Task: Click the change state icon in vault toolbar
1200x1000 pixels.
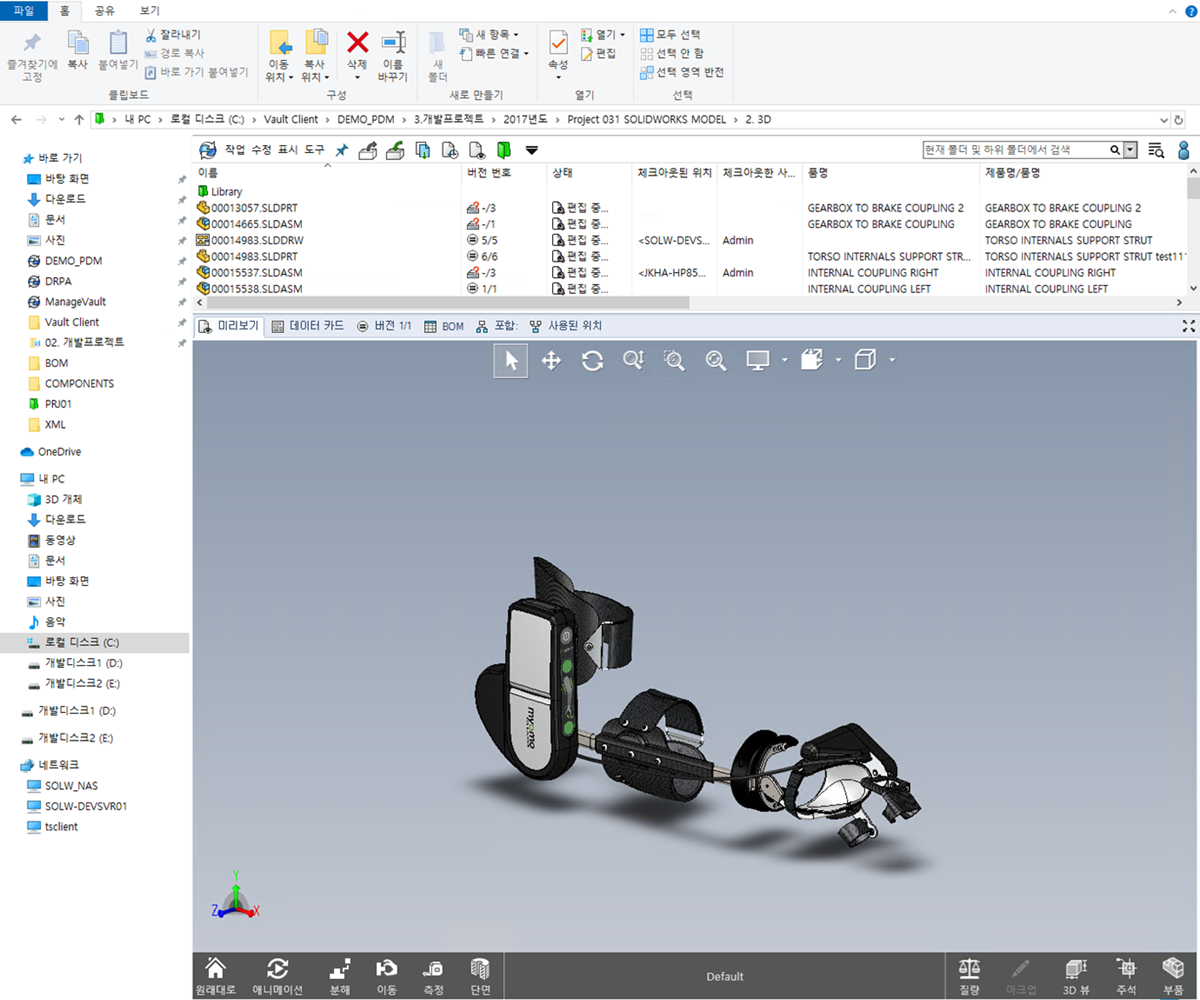Action: coord(477,150)
